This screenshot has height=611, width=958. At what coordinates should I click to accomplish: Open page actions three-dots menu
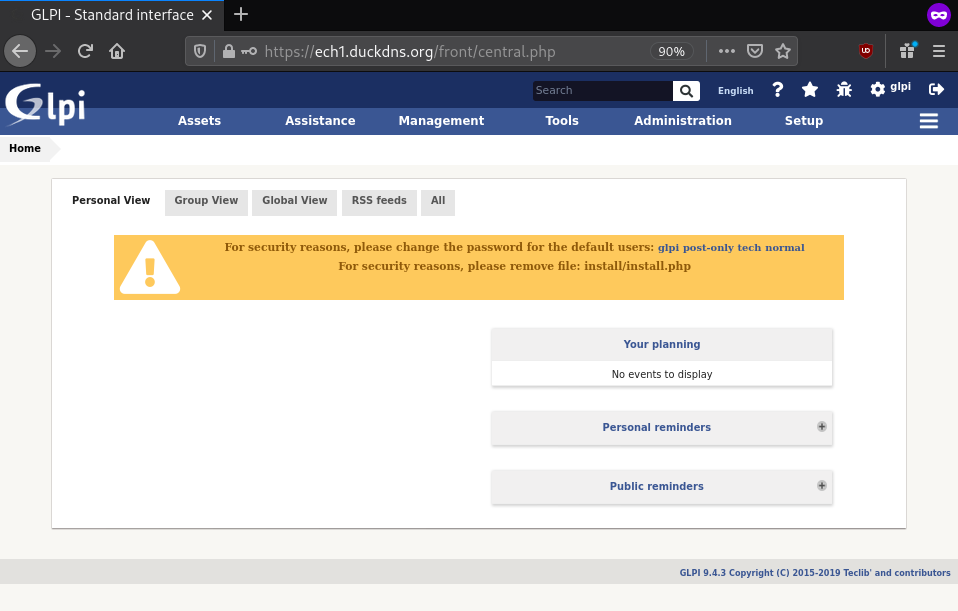726,51
